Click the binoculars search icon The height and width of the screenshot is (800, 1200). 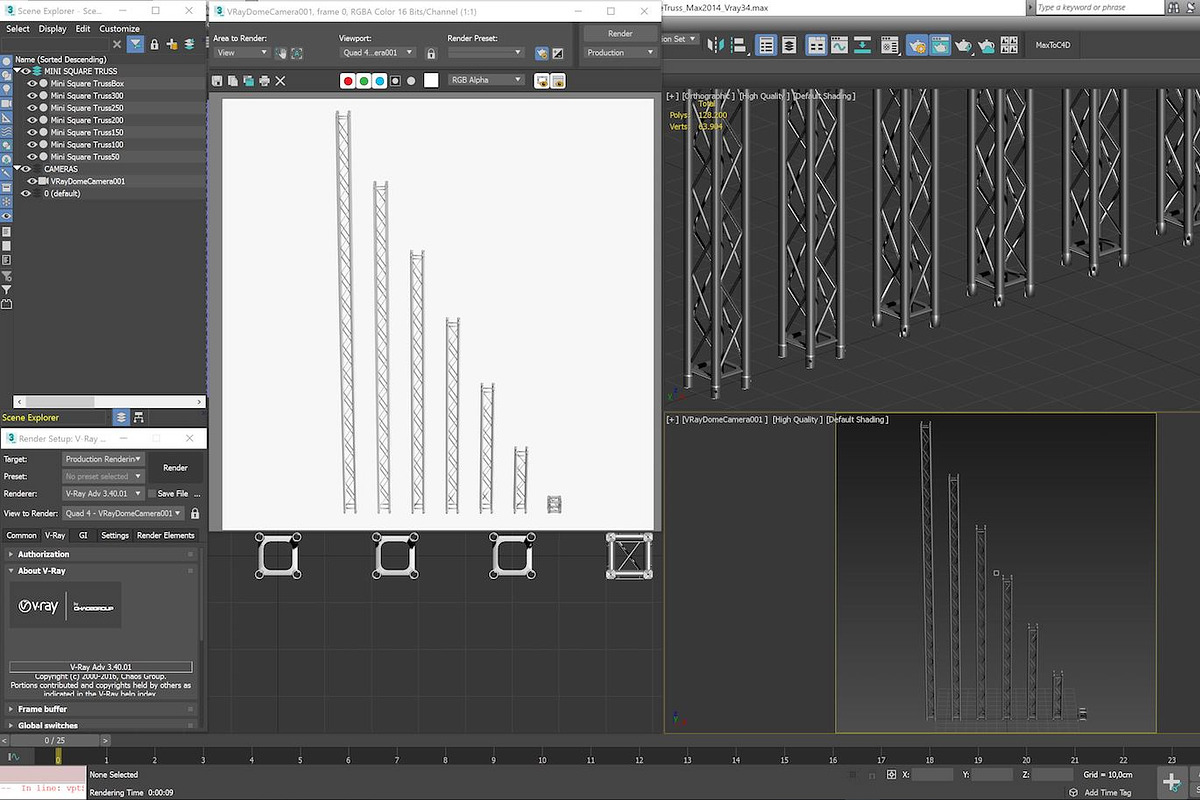[1174, 7]
